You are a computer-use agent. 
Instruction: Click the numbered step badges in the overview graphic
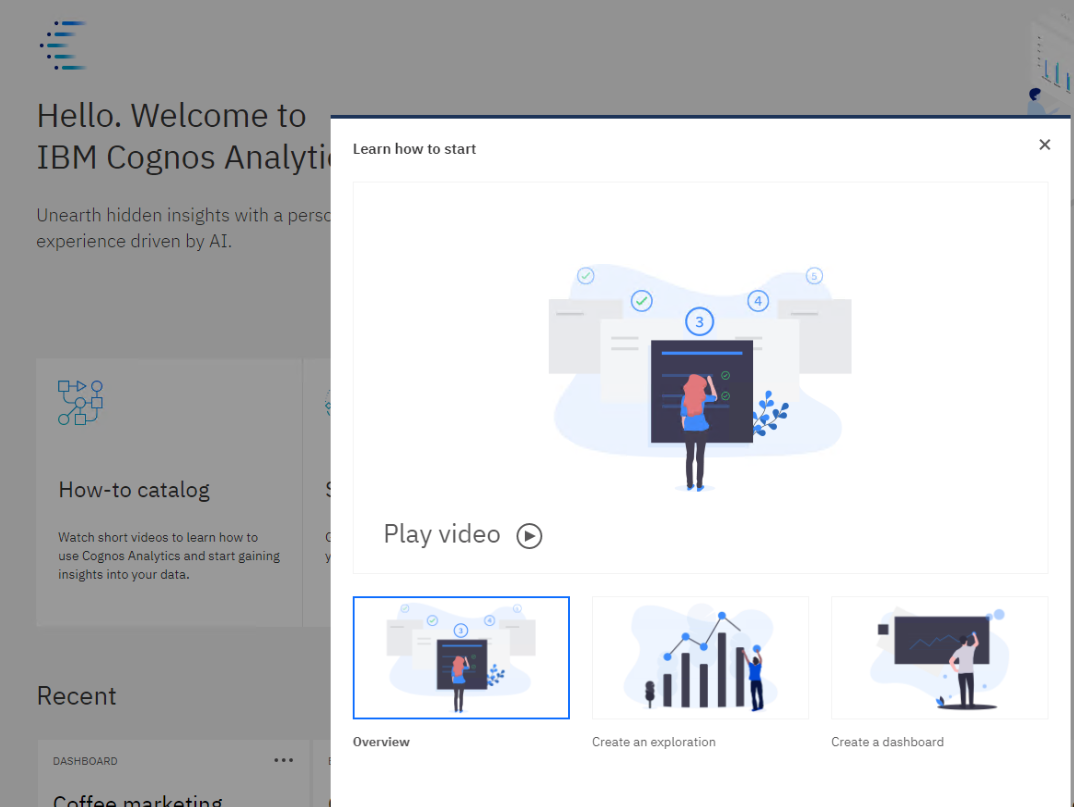pos(699,320)
